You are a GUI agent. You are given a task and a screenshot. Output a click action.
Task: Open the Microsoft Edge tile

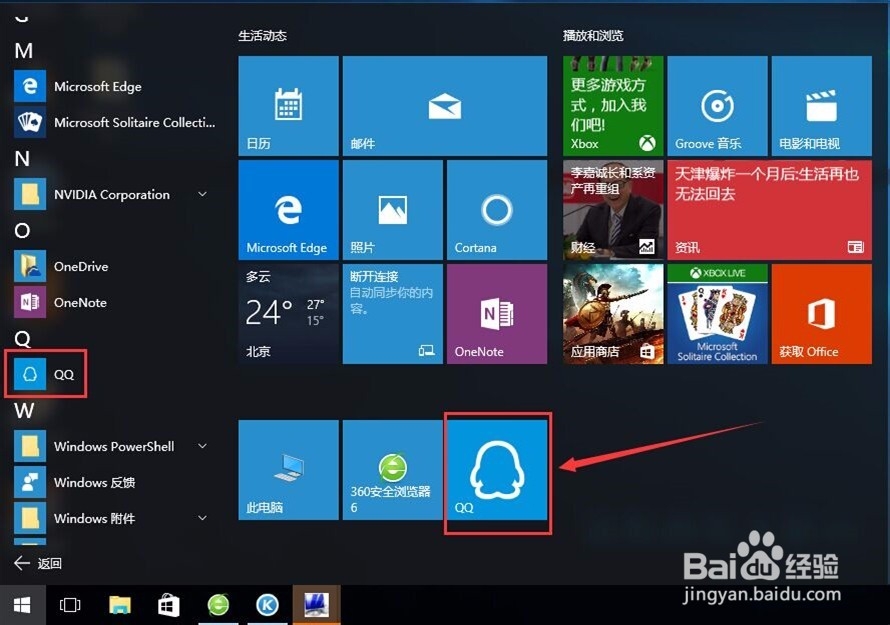(288, 210)
